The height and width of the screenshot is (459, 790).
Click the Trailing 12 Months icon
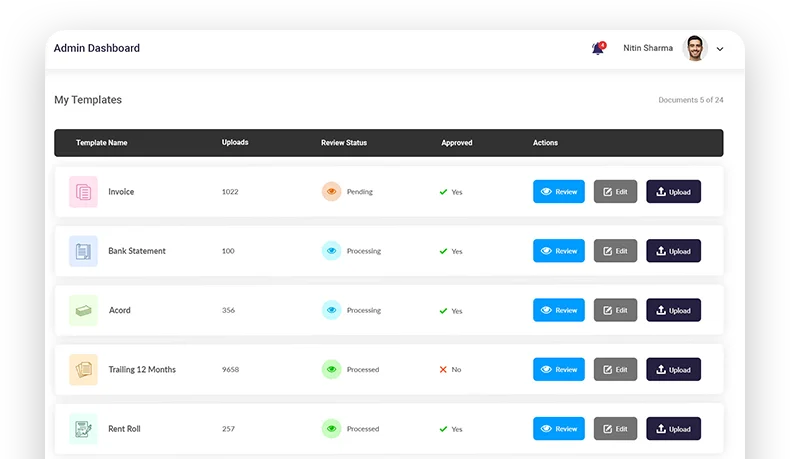[83, 369]
